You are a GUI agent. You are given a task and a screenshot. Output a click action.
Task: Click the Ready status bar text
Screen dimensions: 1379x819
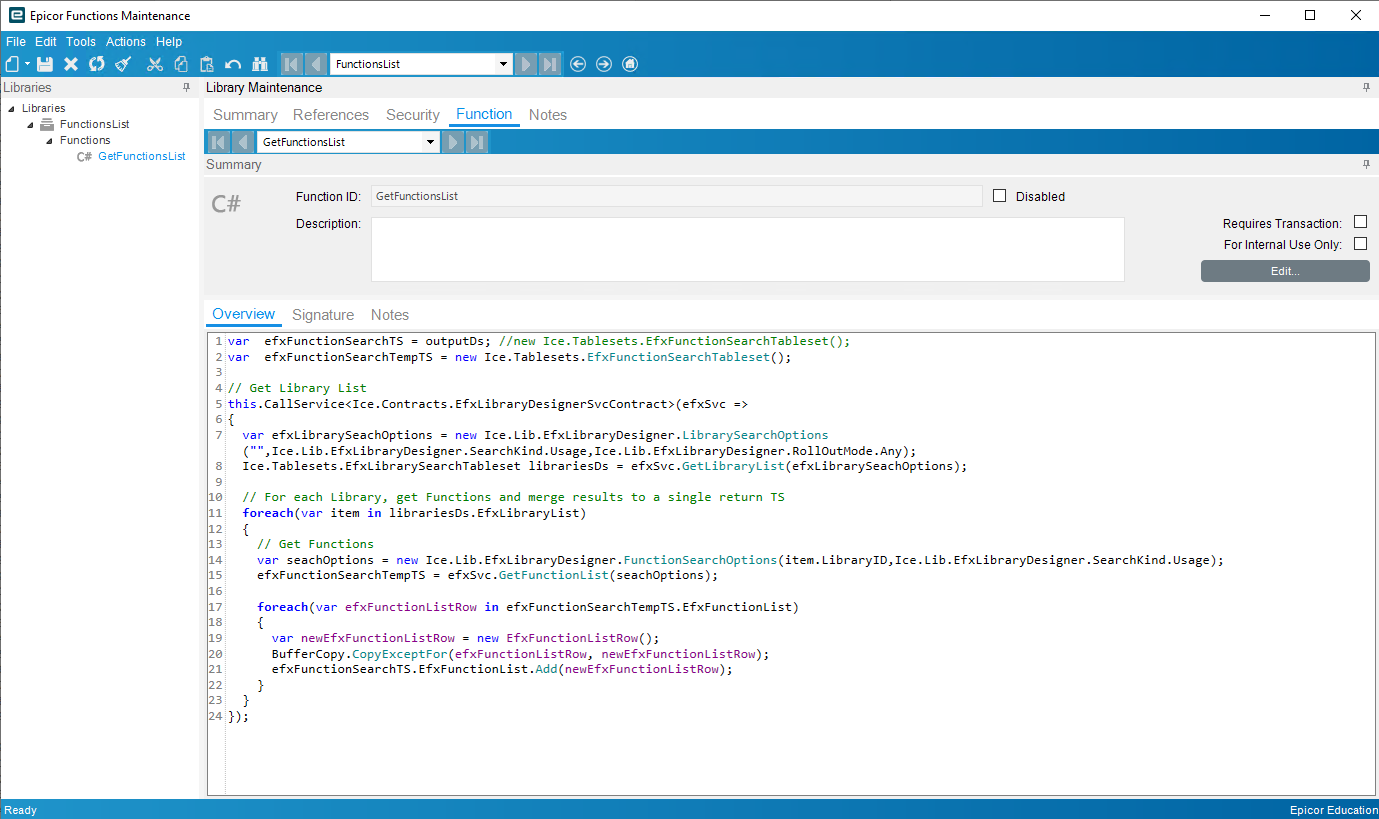20,810
